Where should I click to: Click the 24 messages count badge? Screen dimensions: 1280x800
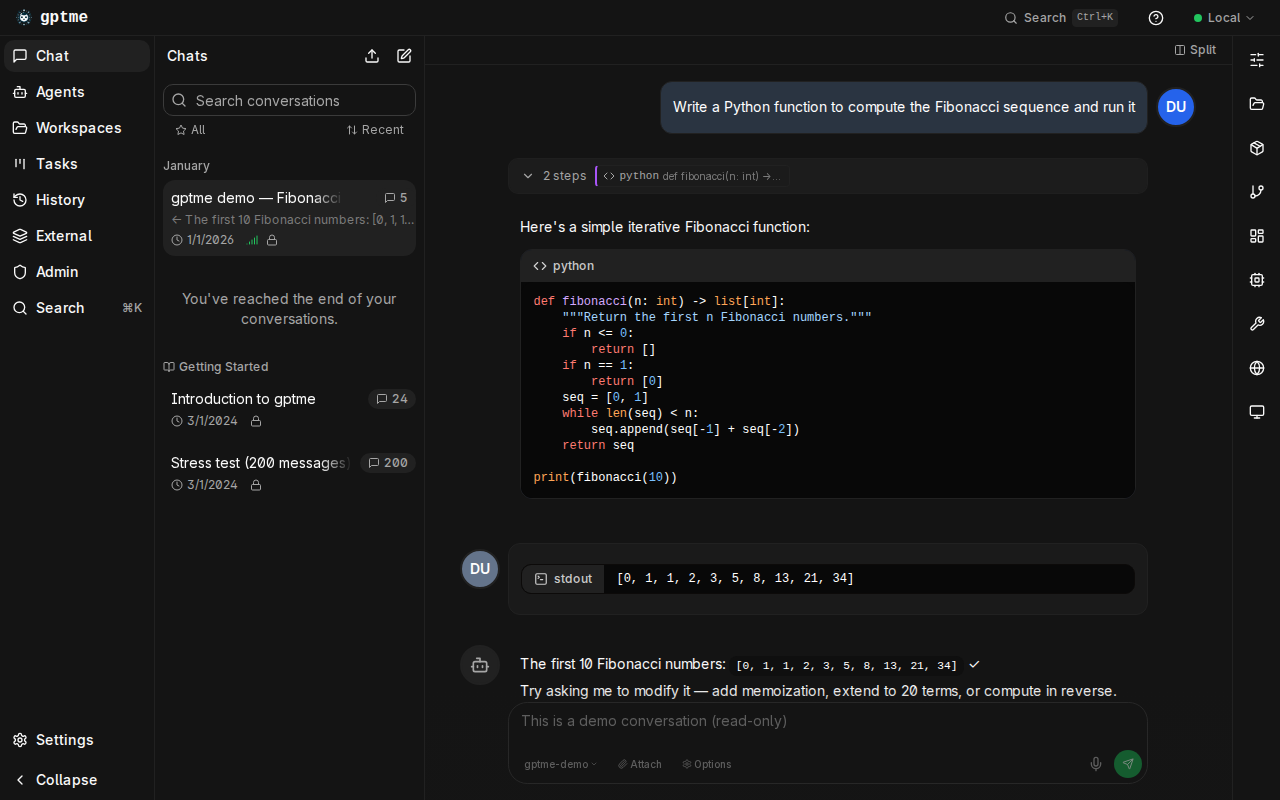coord(392,399)
